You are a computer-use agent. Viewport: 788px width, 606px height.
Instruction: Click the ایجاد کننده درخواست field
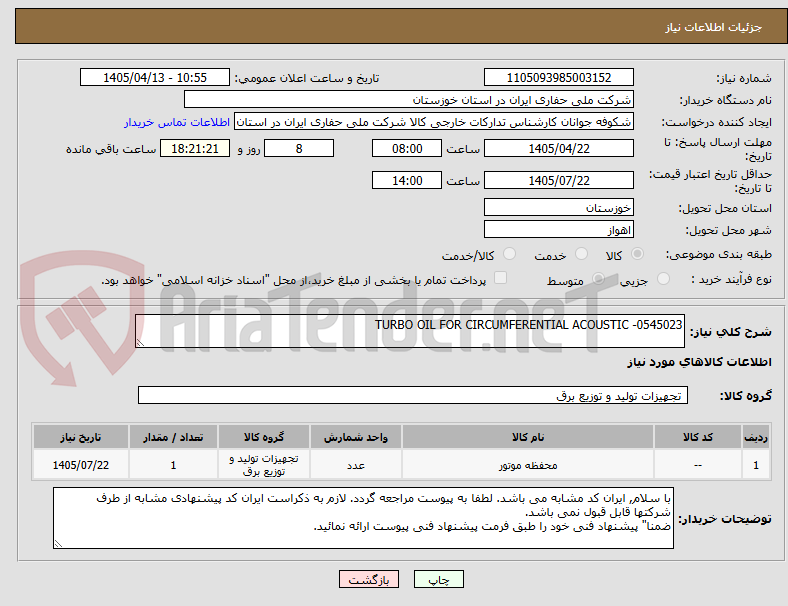point(434,122)
